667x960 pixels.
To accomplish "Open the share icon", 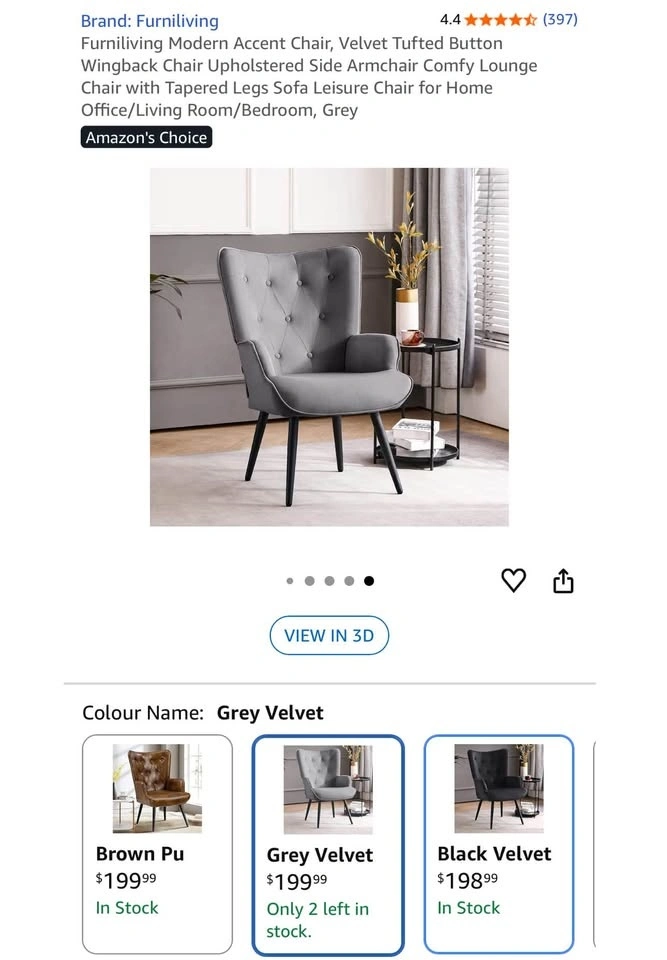I will (x=563, y=580).
